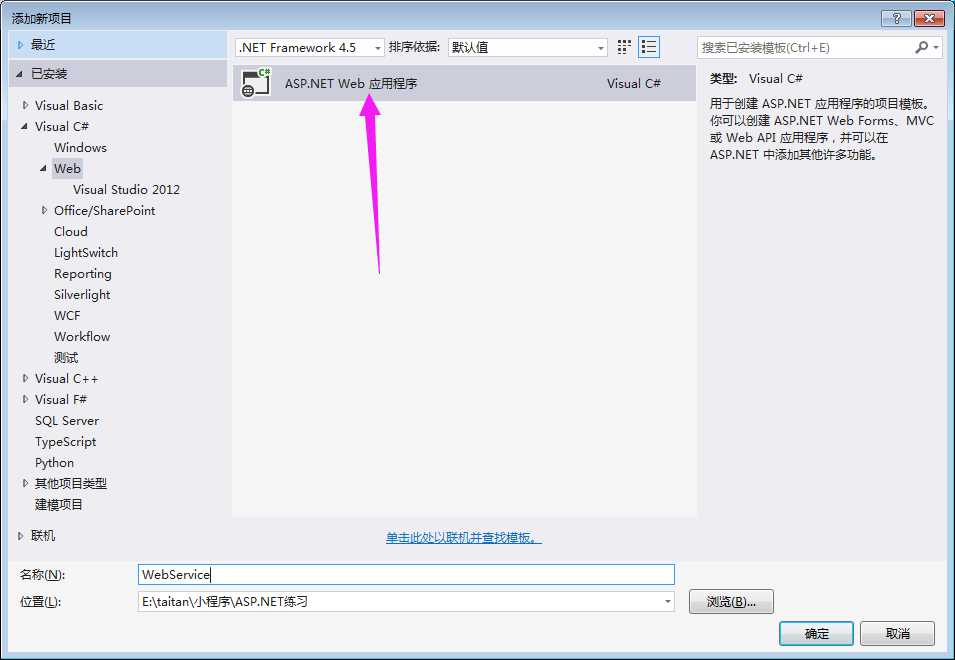Screen dimensions: 955x660
Task: Select SQL Server in tree
Action: point(67,421)
